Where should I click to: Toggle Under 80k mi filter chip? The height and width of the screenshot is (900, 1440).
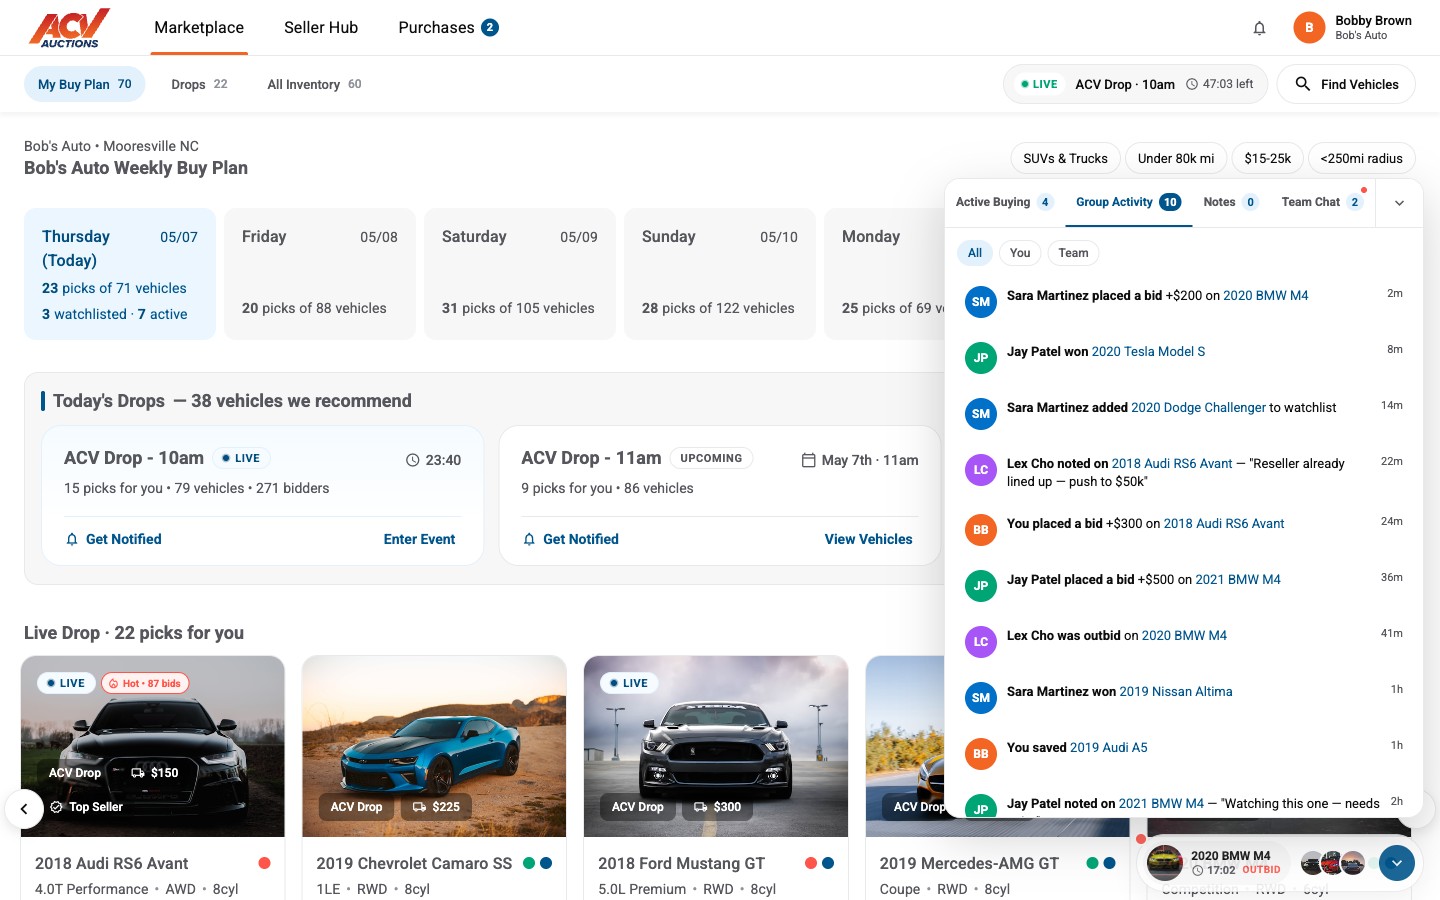click(1176, 158)
